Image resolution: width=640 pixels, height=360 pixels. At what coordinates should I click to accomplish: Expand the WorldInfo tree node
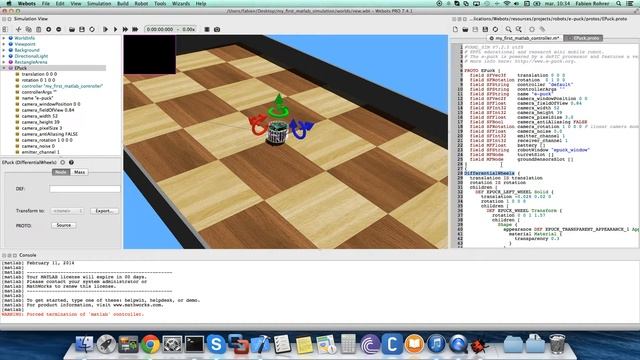(x=4, y=38)
